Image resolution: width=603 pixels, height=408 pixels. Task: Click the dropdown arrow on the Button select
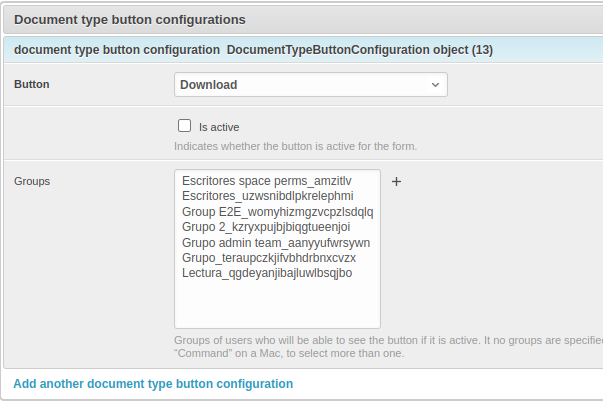(x=435, y=85)
